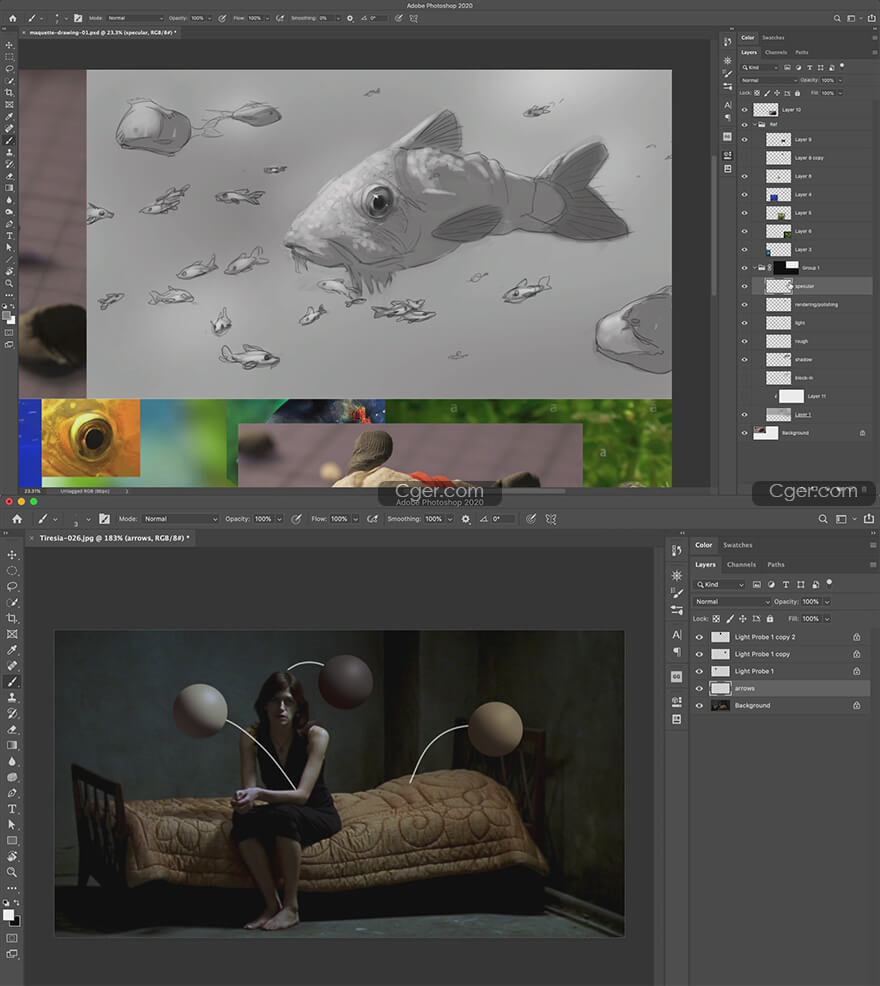880x986 pixels.
Task: Hide Light Probe 1 copy 2 layer
Action: click(699, 637)
